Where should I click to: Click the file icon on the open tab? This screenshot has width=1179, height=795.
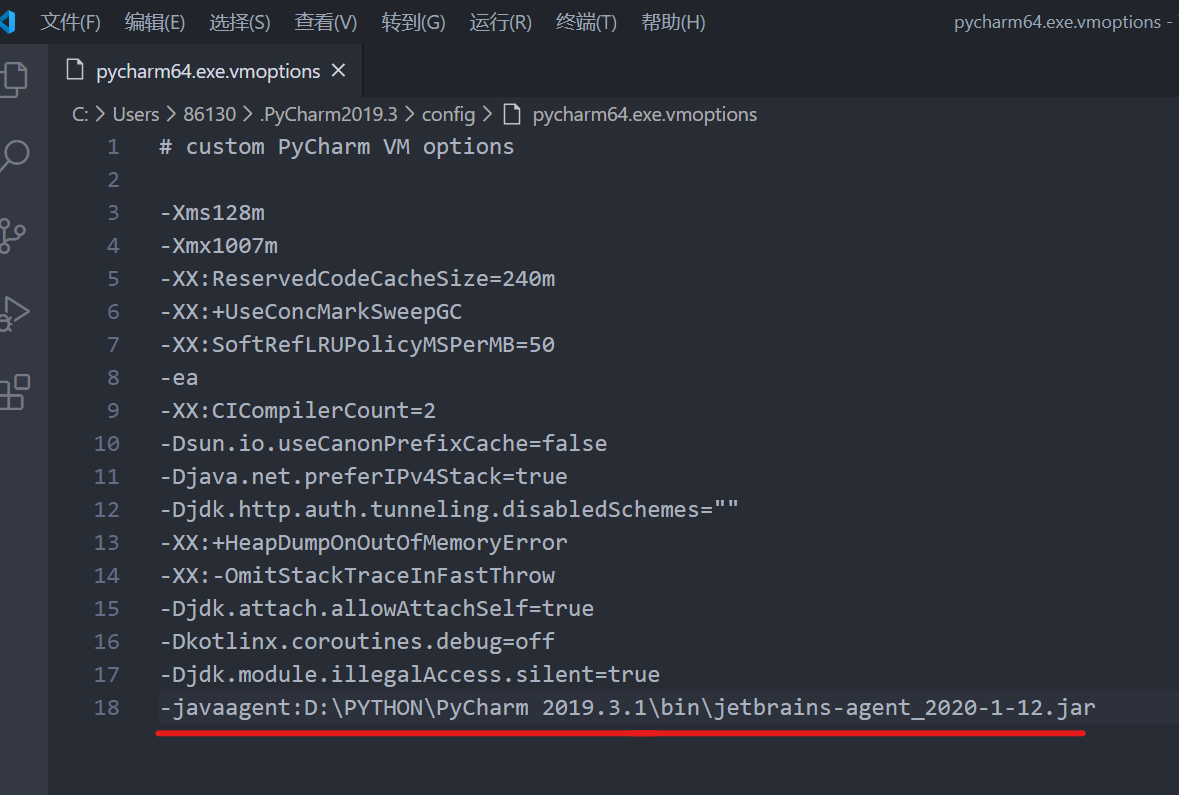point(75,71)
